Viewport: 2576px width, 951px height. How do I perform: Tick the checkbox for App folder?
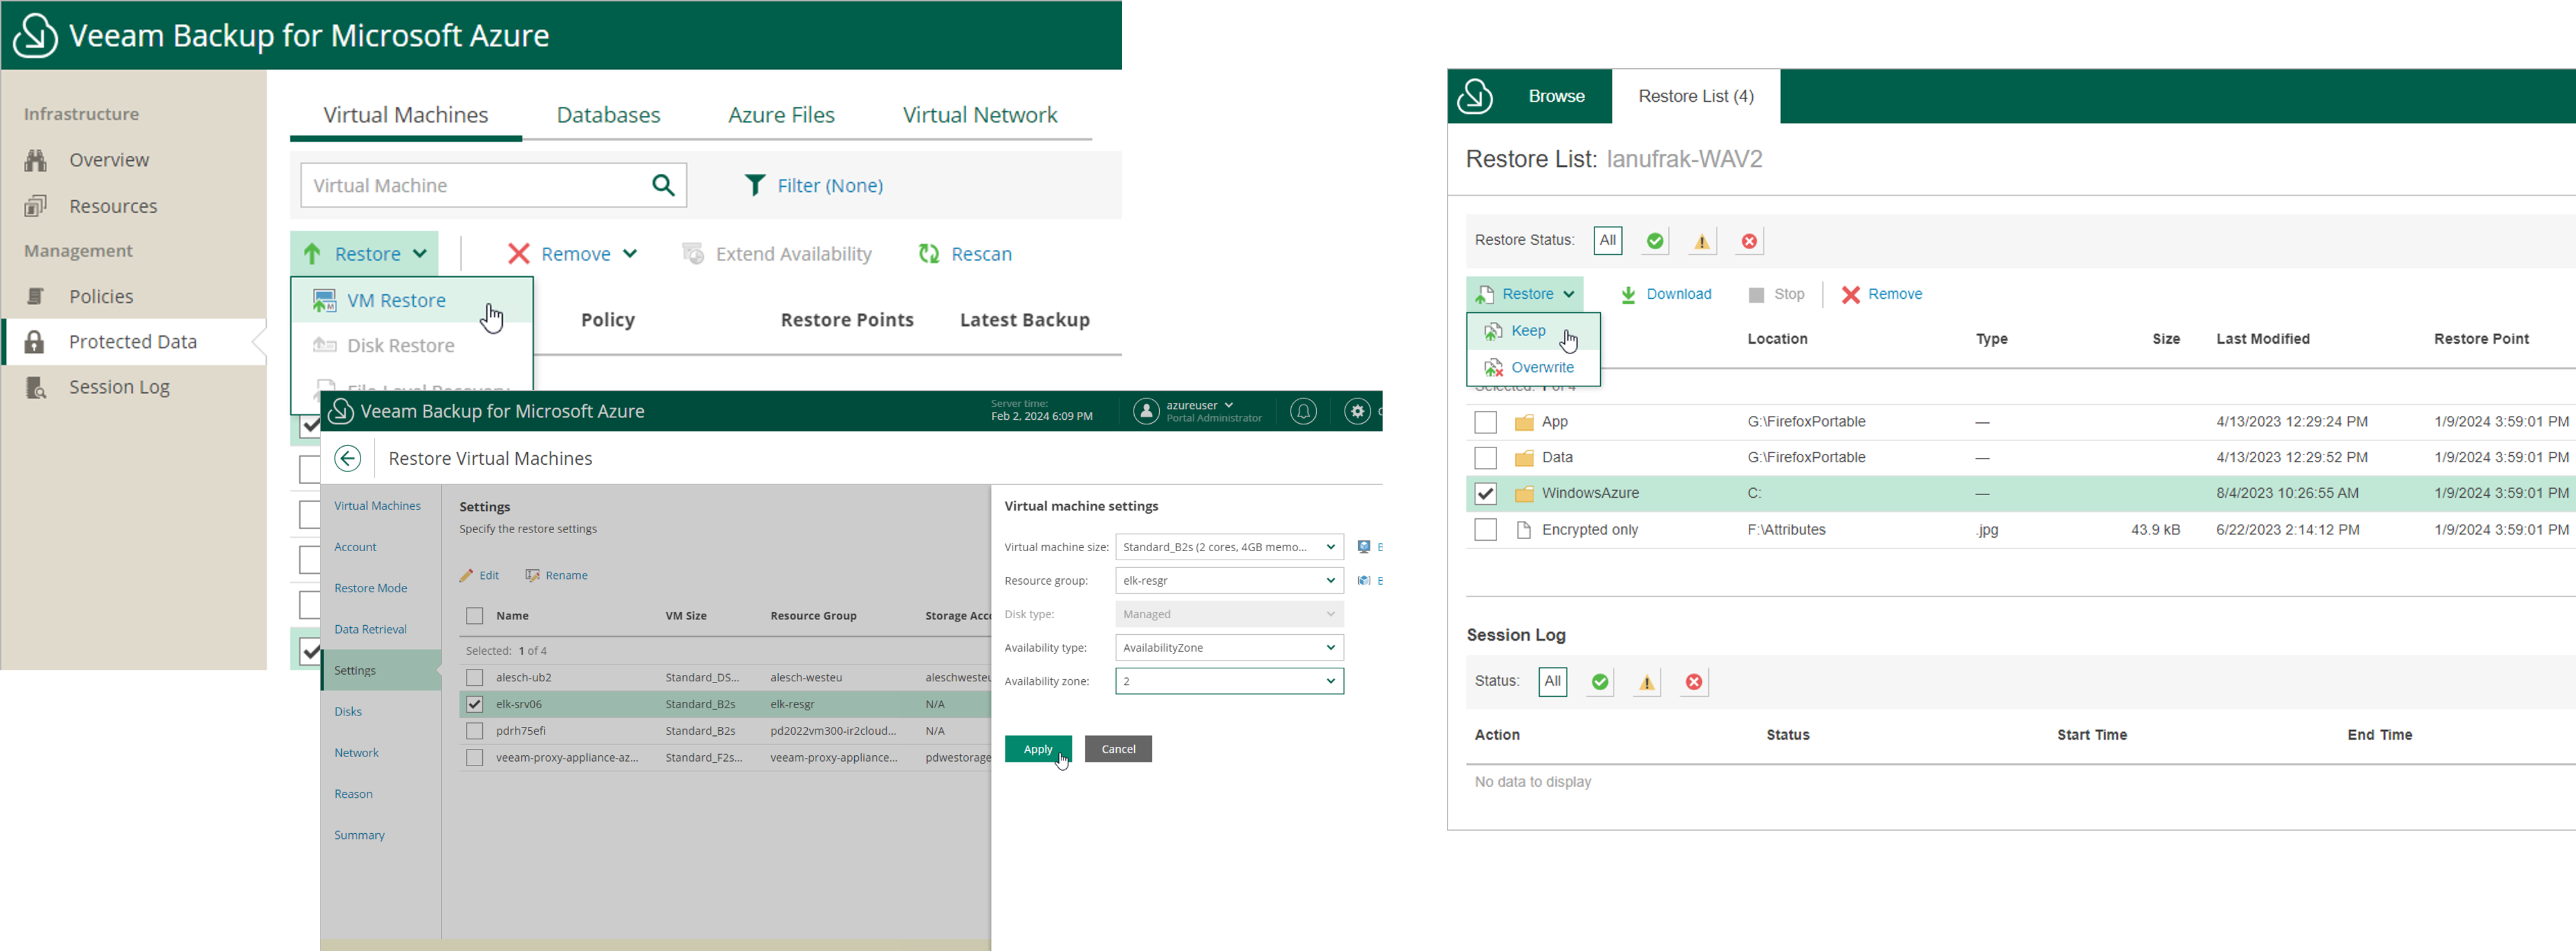click(1486, 422)
